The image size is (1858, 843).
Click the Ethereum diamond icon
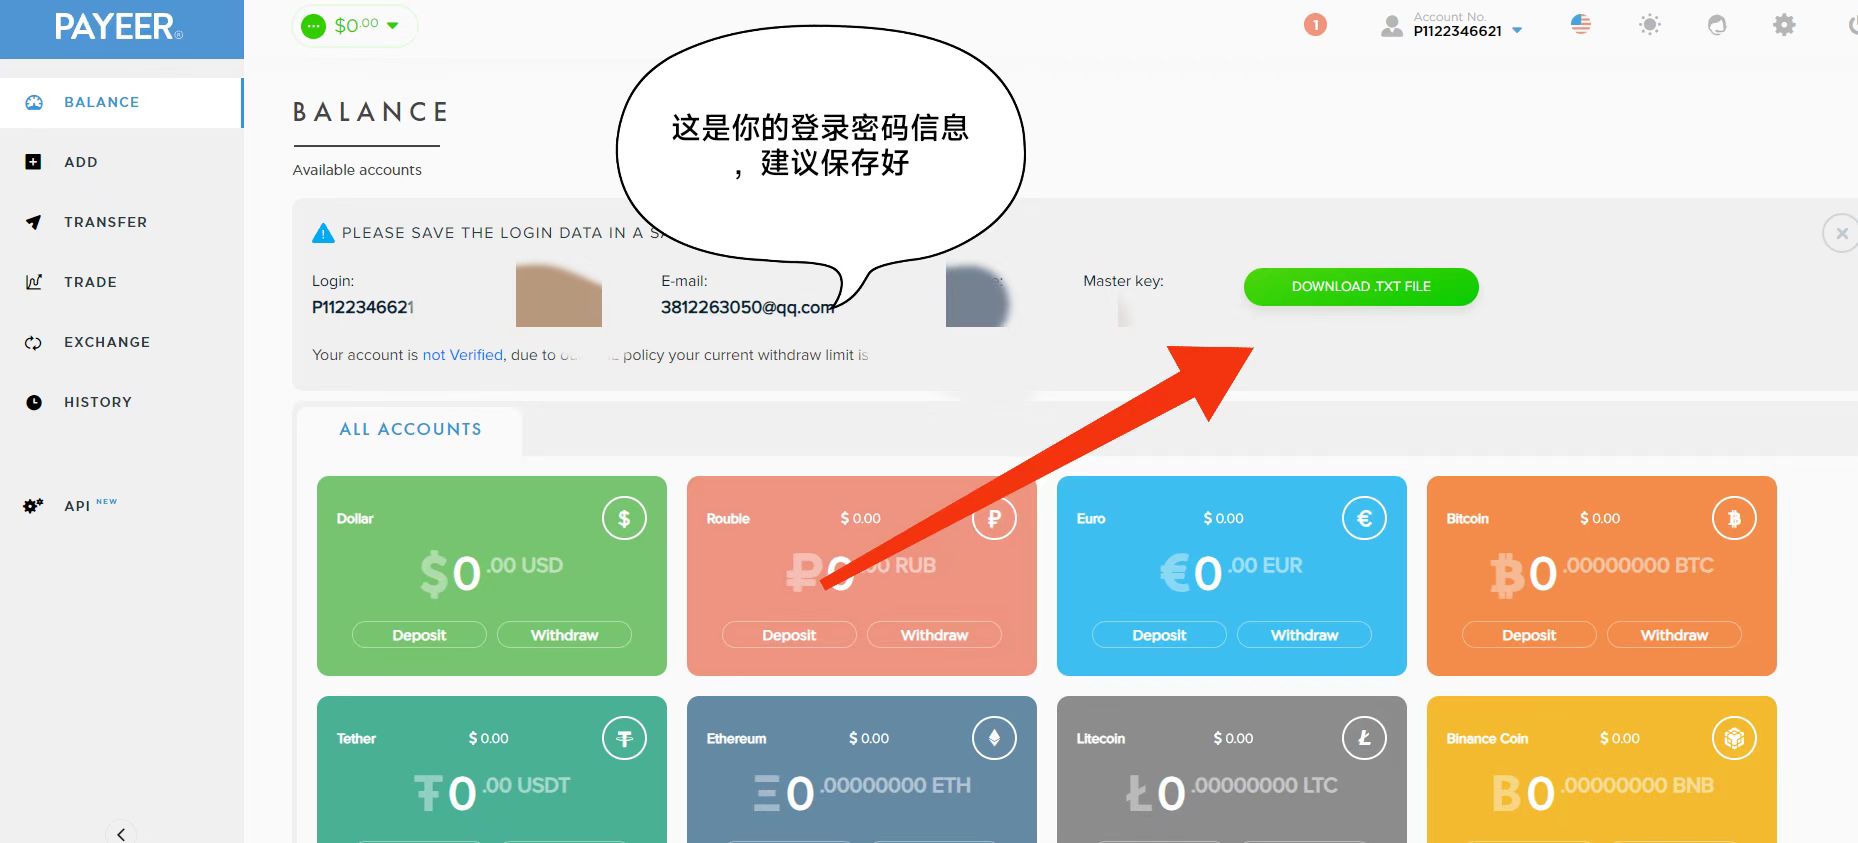coord(993,738)
